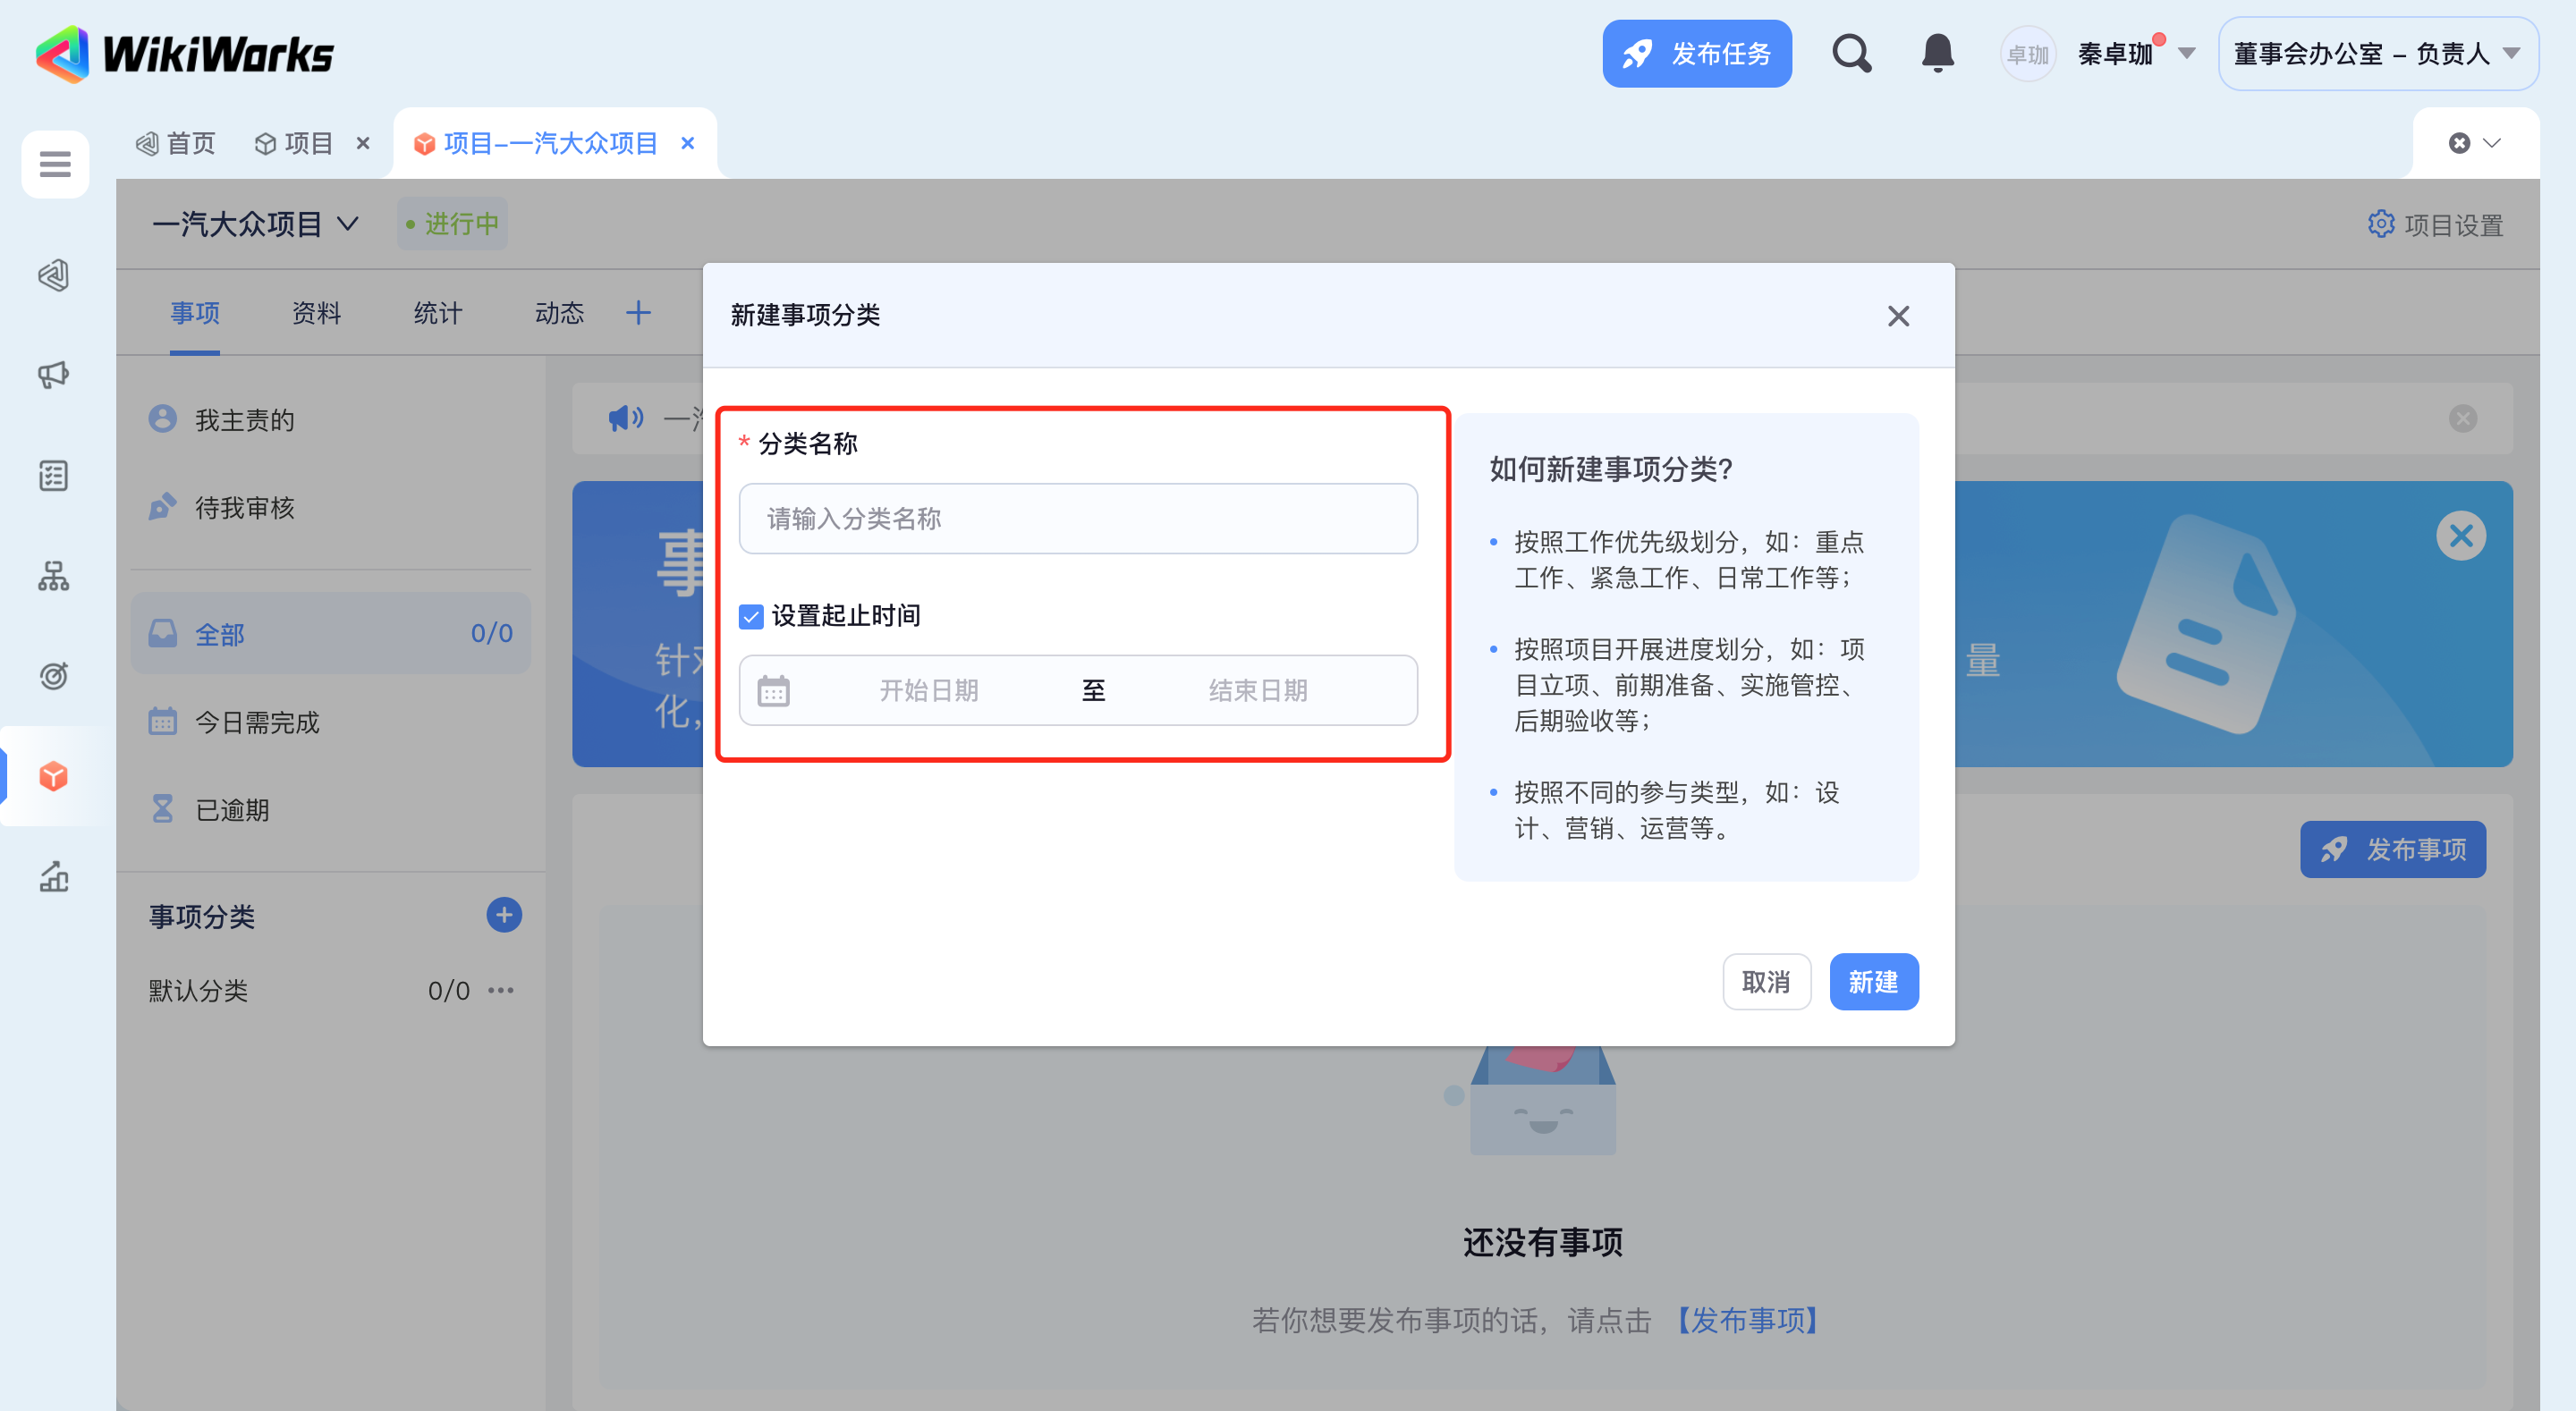Open the notifications bell

1937,53
